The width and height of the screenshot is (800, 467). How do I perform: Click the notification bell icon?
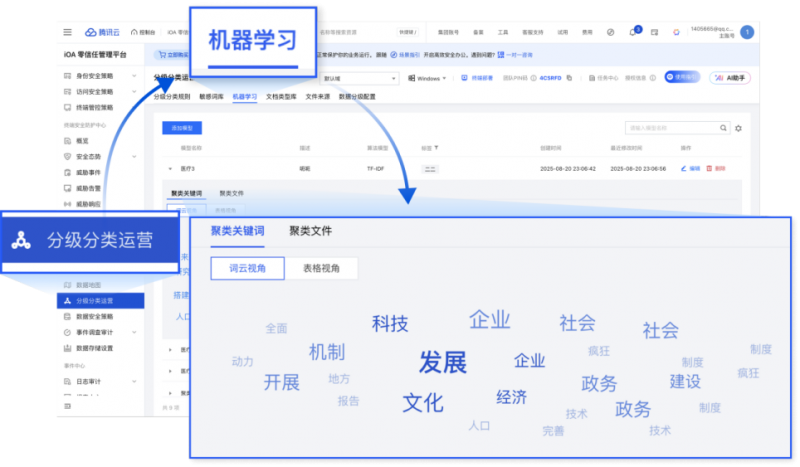tap(632, 32)
